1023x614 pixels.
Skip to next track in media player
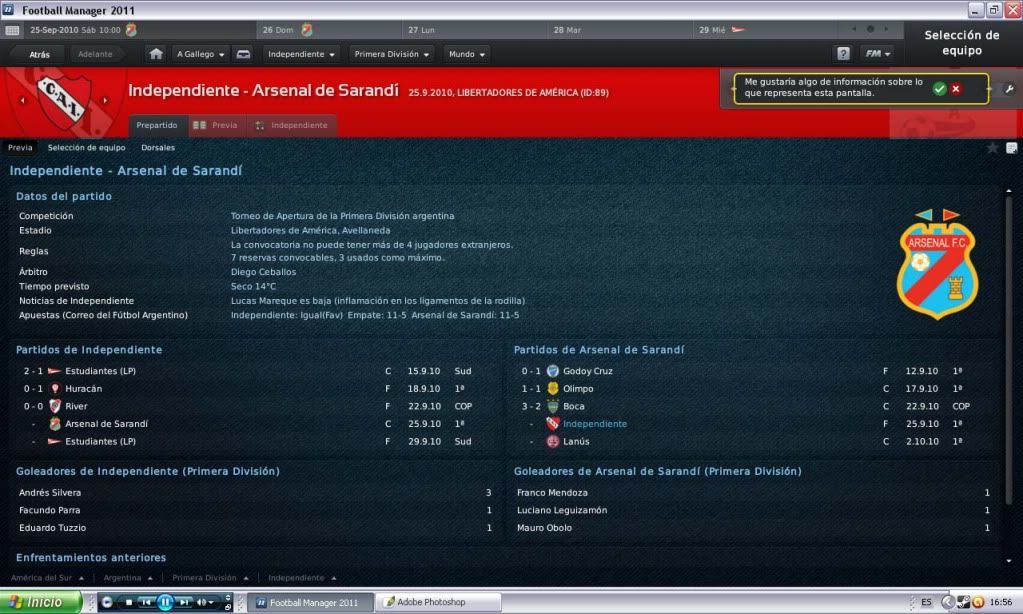pos(184,602)
